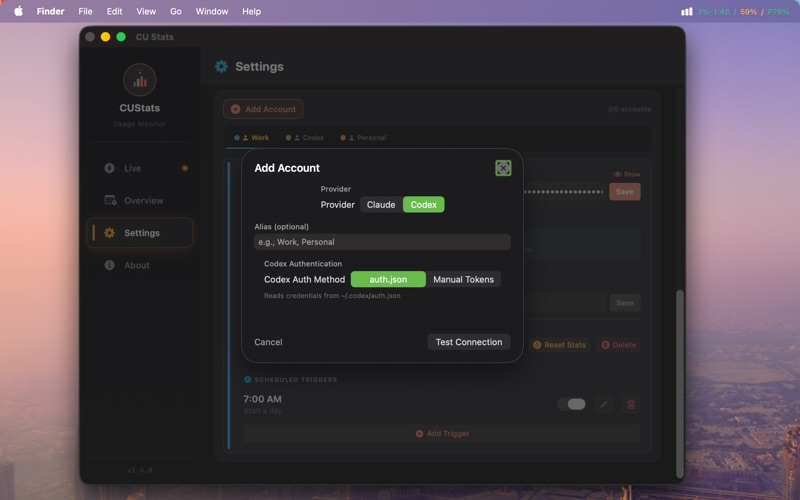This screenshot has height=500, width=800.
Task: Click the Settings gear sidebar icon
Action: click(109, 233)
